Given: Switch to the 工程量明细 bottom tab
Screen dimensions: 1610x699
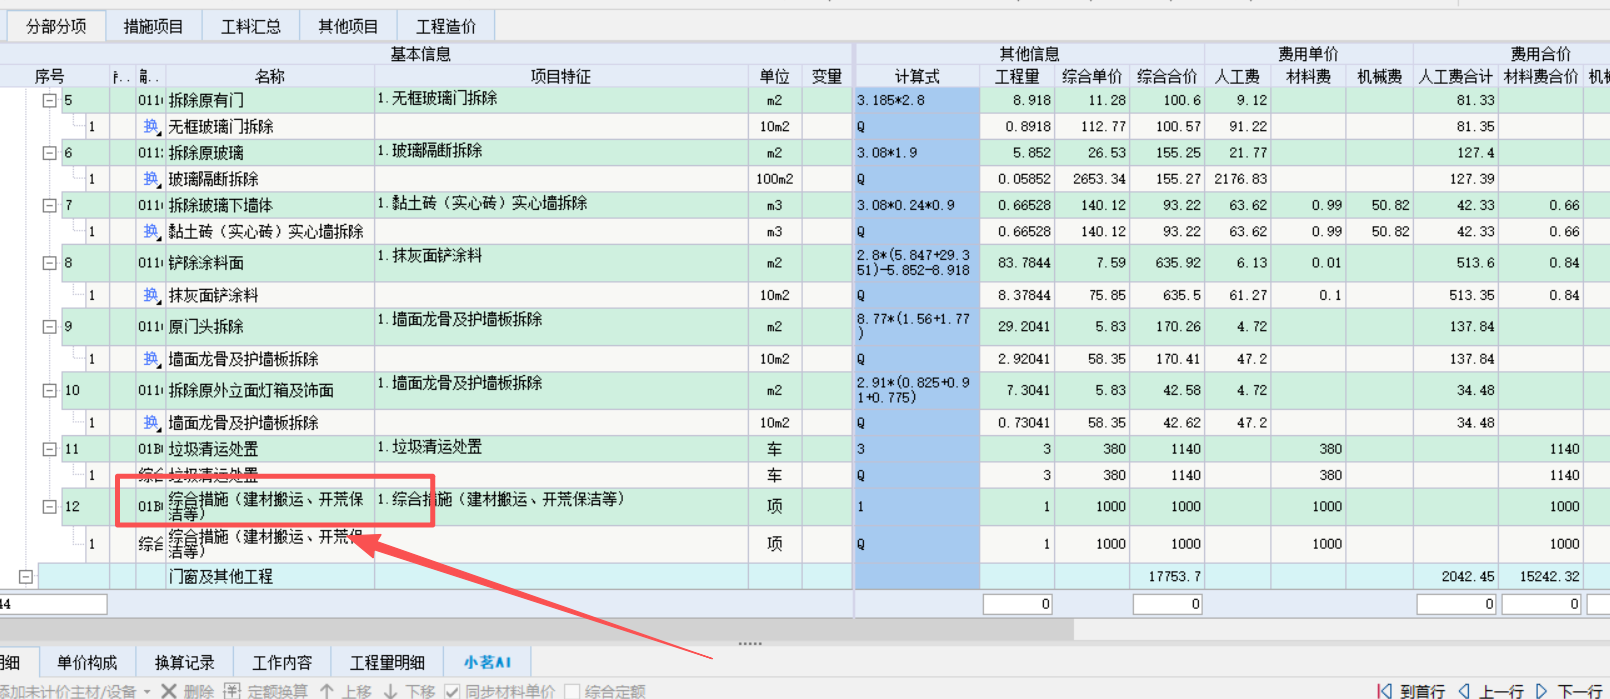Looking at the screenshot, I should pyautogui.click(x=387, y=662).
